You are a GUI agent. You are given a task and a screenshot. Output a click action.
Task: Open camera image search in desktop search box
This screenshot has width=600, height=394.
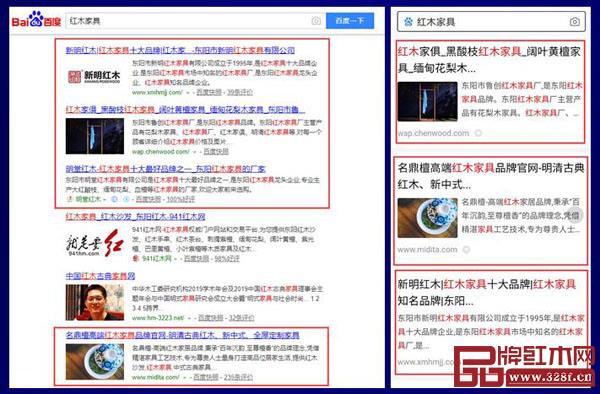[316, 21]
